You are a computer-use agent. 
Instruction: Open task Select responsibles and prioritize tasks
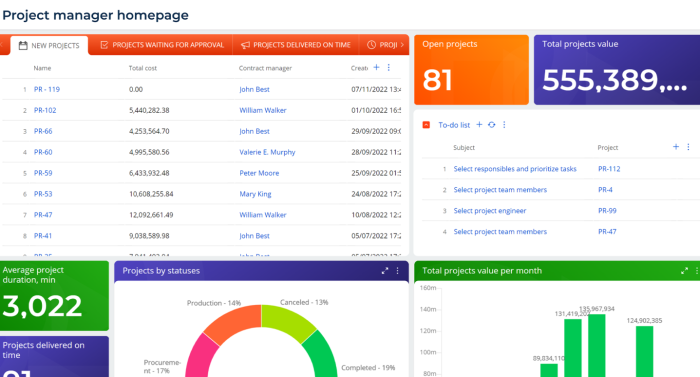point(515,169)
